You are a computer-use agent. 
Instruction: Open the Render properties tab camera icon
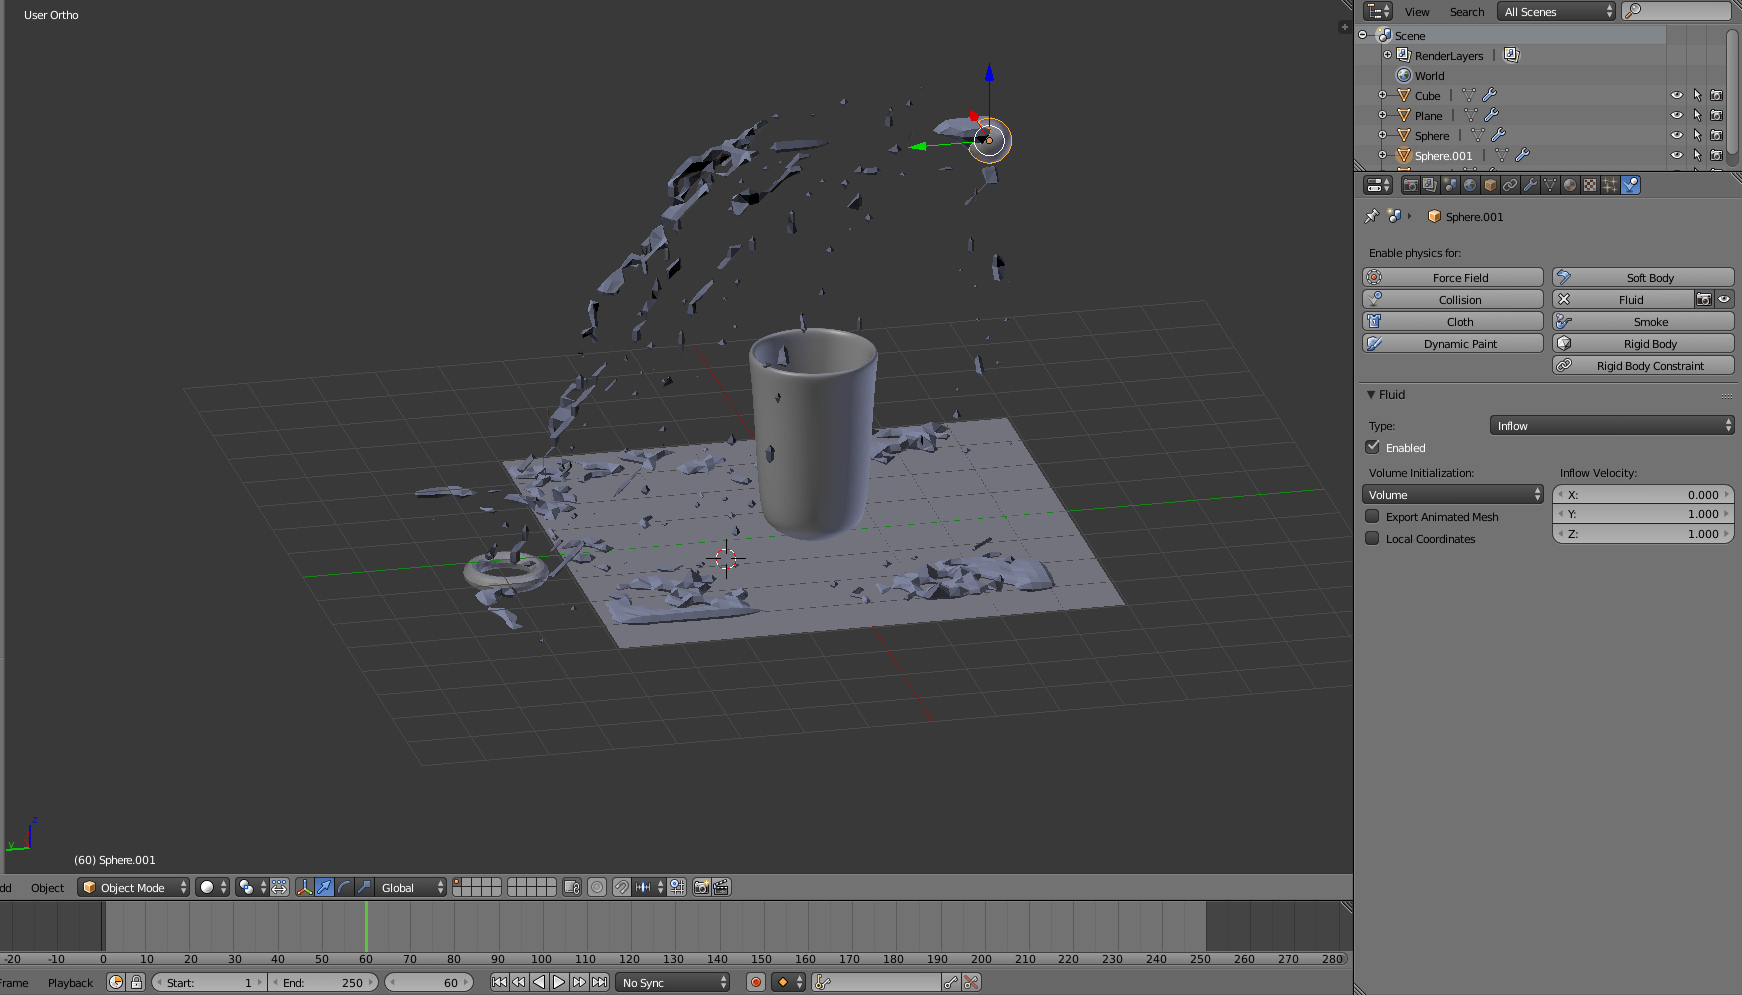1410,185
